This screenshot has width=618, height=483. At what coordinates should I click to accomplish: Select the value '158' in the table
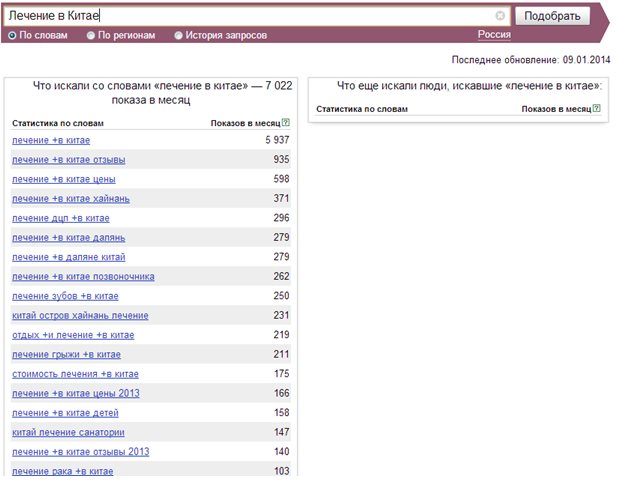click(x=281, y=412)
